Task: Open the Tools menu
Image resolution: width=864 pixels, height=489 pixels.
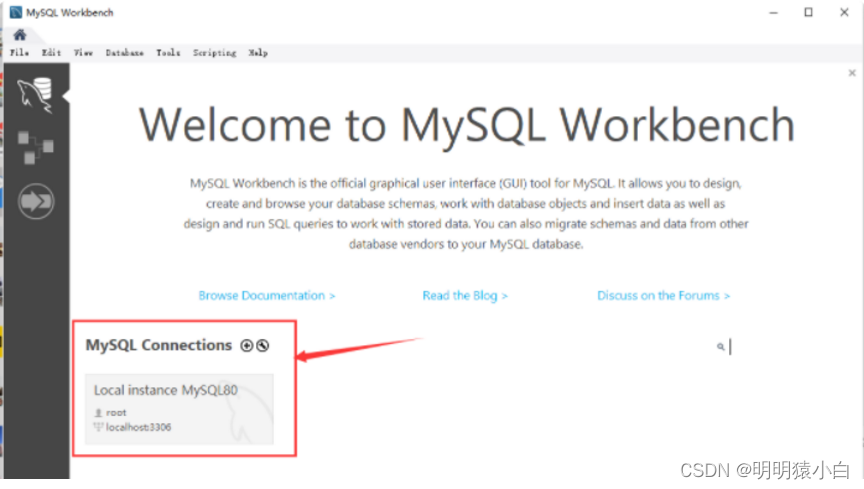Action: point(168,53)
